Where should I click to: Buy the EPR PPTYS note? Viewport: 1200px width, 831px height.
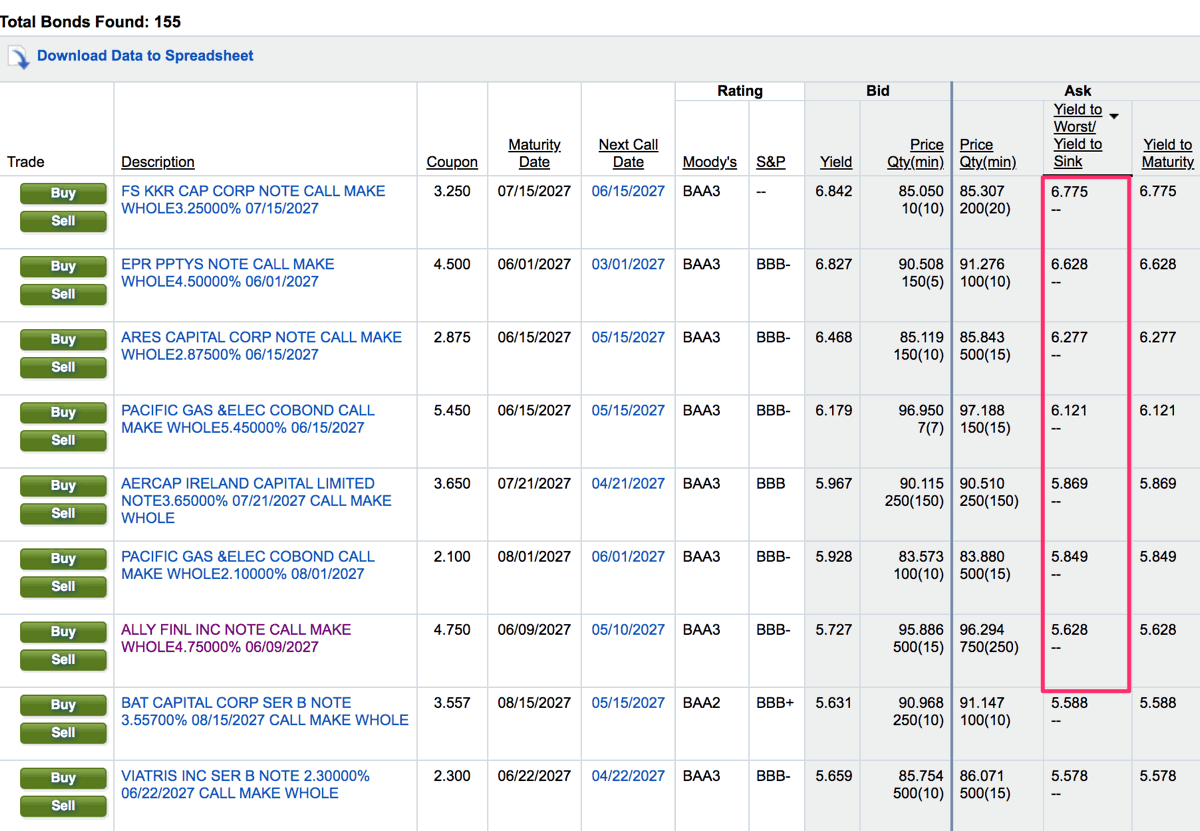(63, 267)
